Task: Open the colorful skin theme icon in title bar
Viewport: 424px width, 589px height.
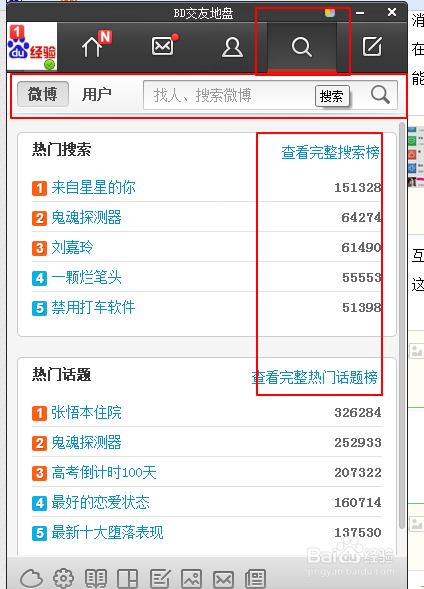Action: tap(330, 13)
